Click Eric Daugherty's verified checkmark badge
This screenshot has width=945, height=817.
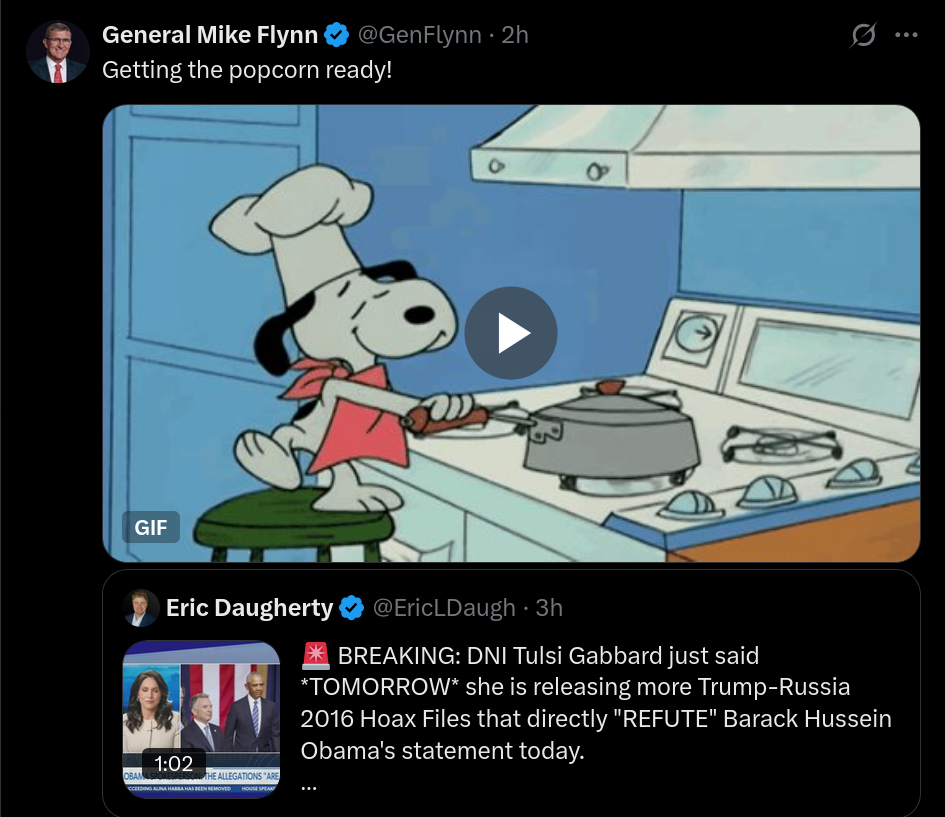click(x=352, y=608)
